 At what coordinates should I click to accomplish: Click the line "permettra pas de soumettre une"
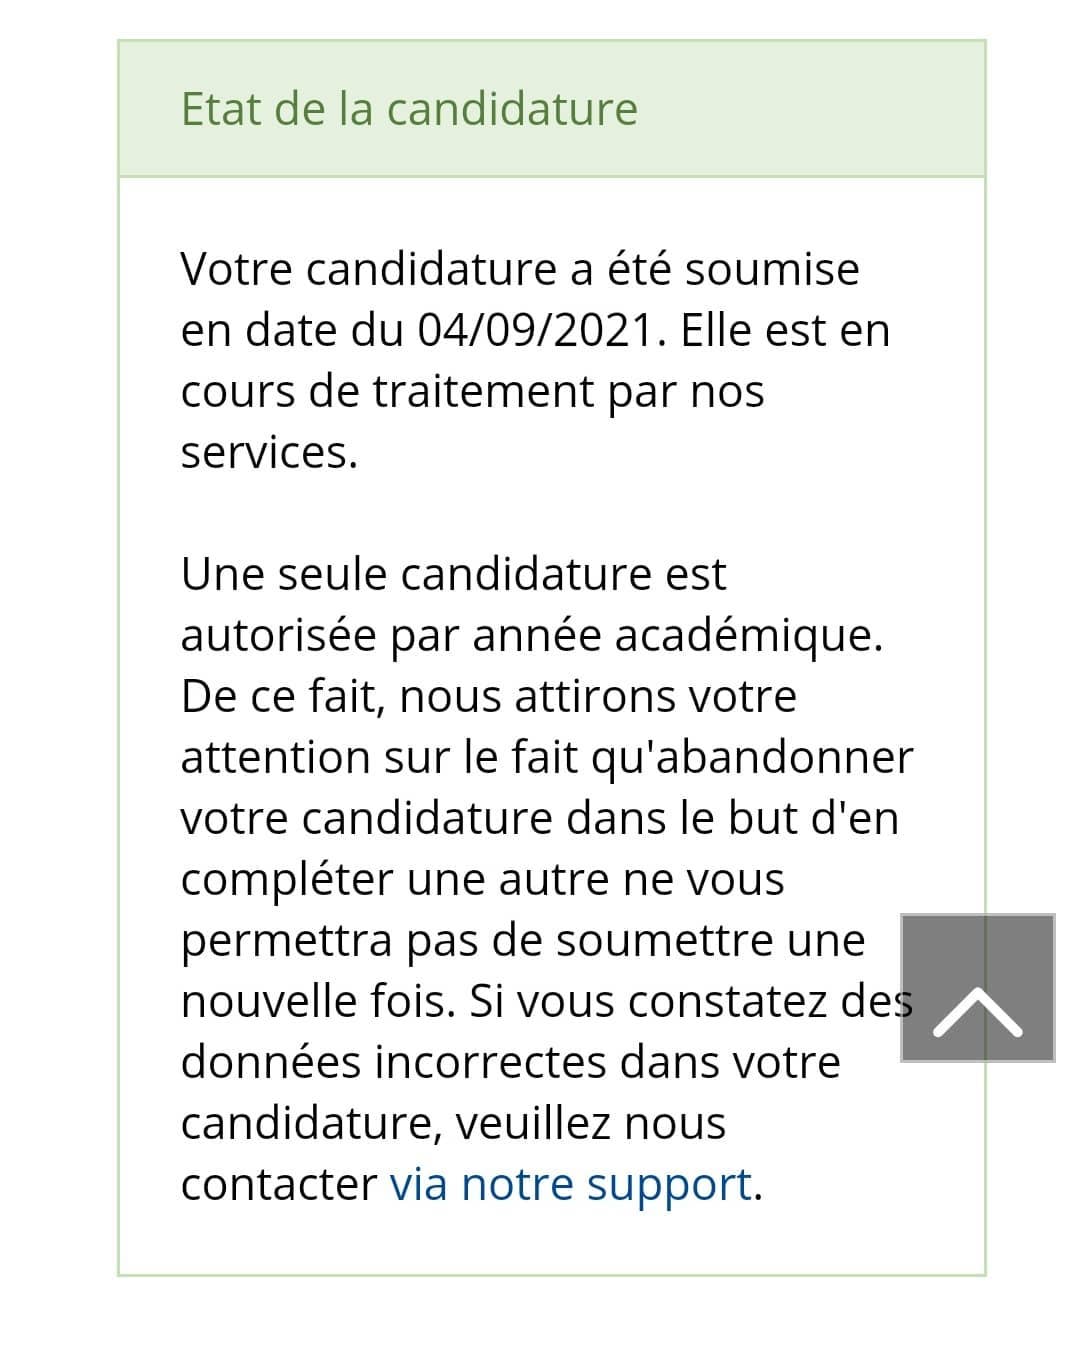pos(523,940)
